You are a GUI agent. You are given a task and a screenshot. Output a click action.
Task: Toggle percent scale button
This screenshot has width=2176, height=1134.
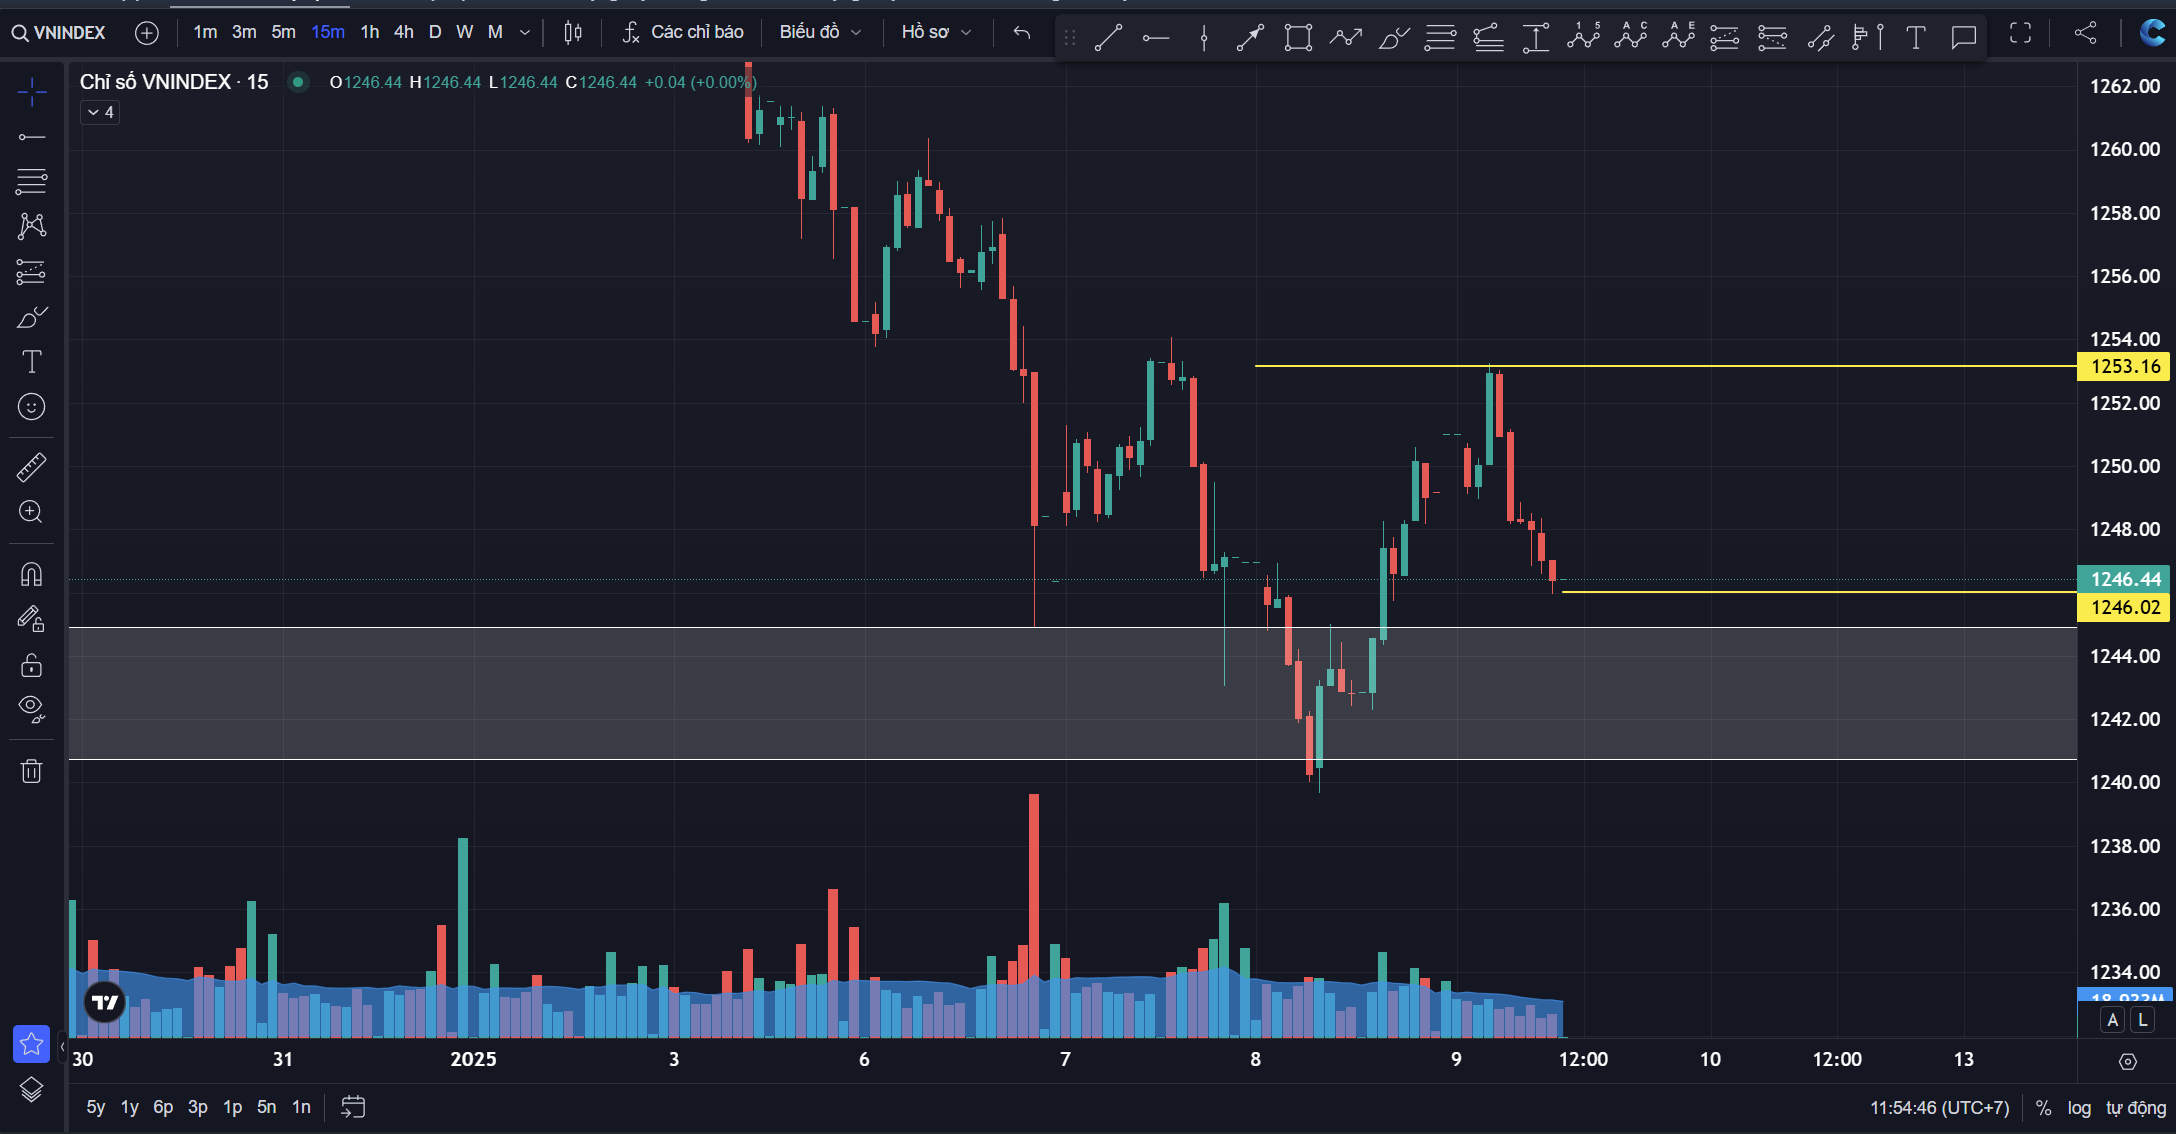2043,1108
